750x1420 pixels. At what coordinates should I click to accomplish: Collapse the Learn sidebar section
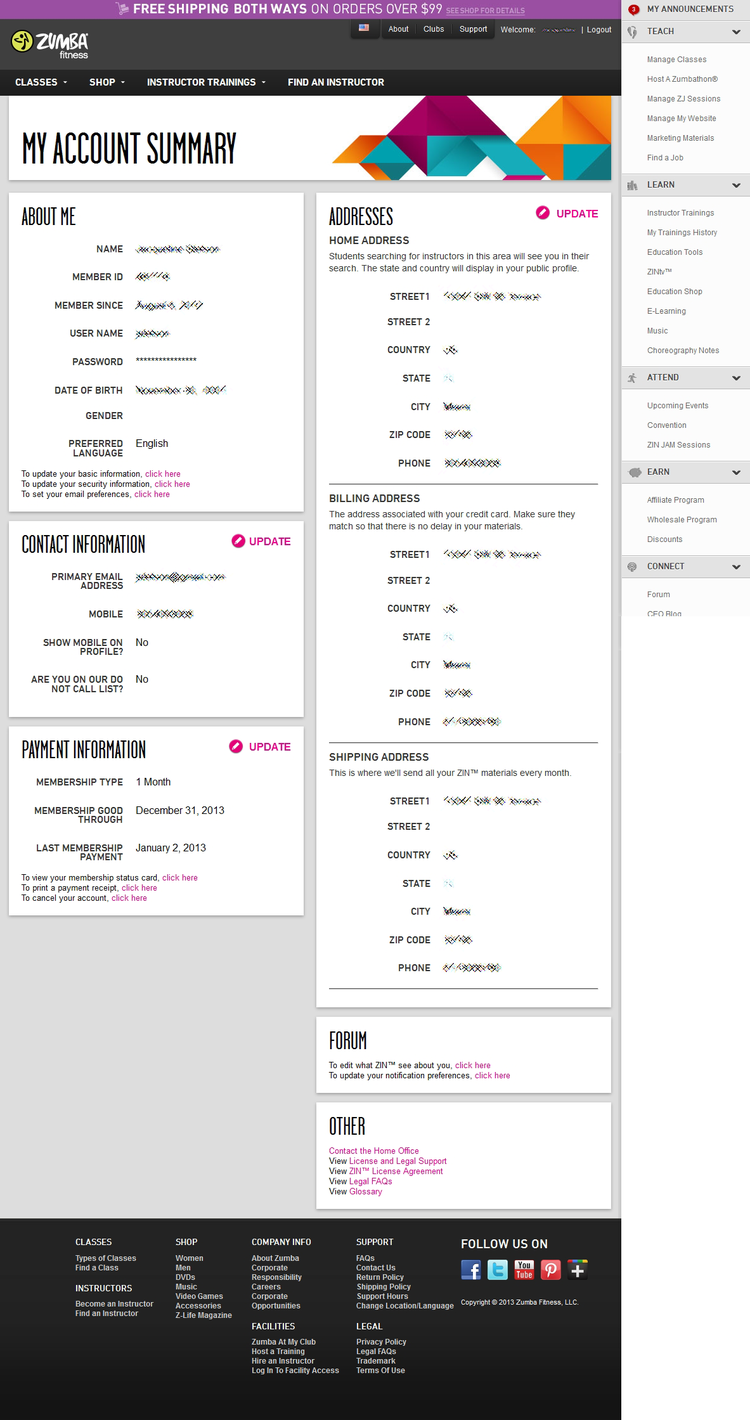736,185
